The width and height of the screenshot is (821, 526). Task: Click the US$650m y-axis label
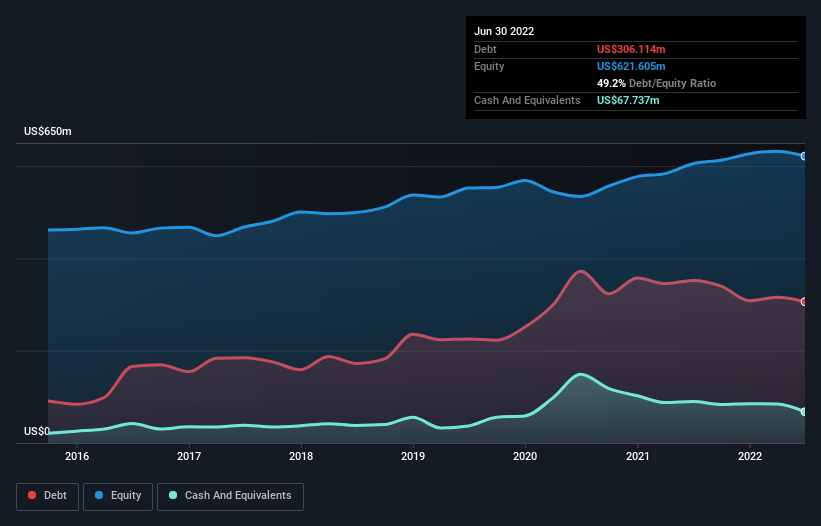(48, 131)
